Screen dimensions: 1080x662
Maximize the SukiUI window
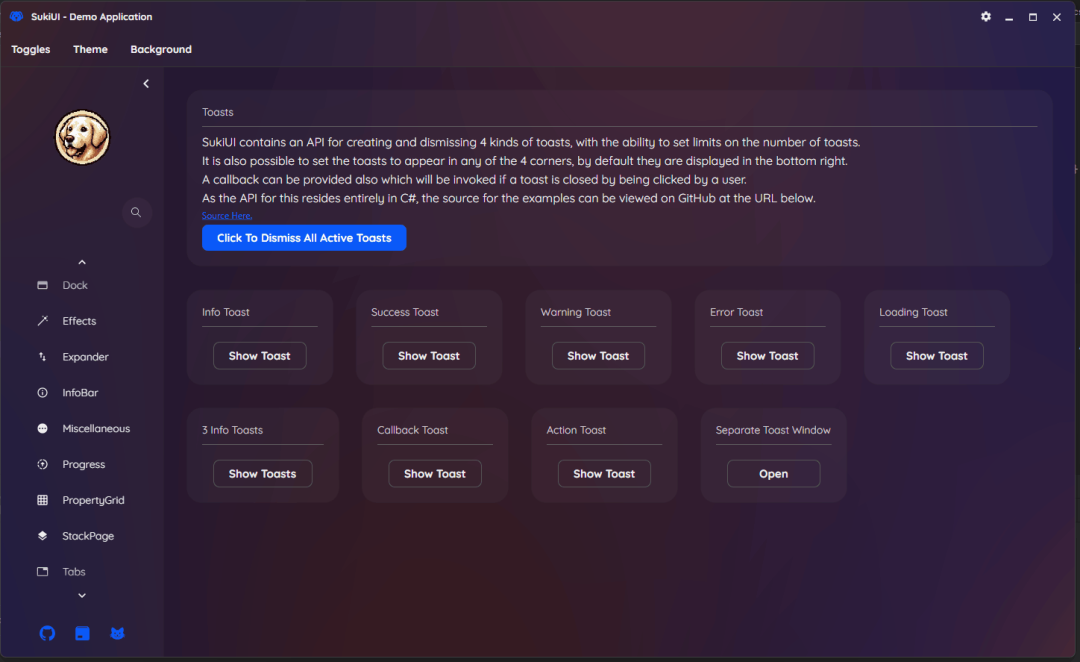click(x=1032, y=17)
